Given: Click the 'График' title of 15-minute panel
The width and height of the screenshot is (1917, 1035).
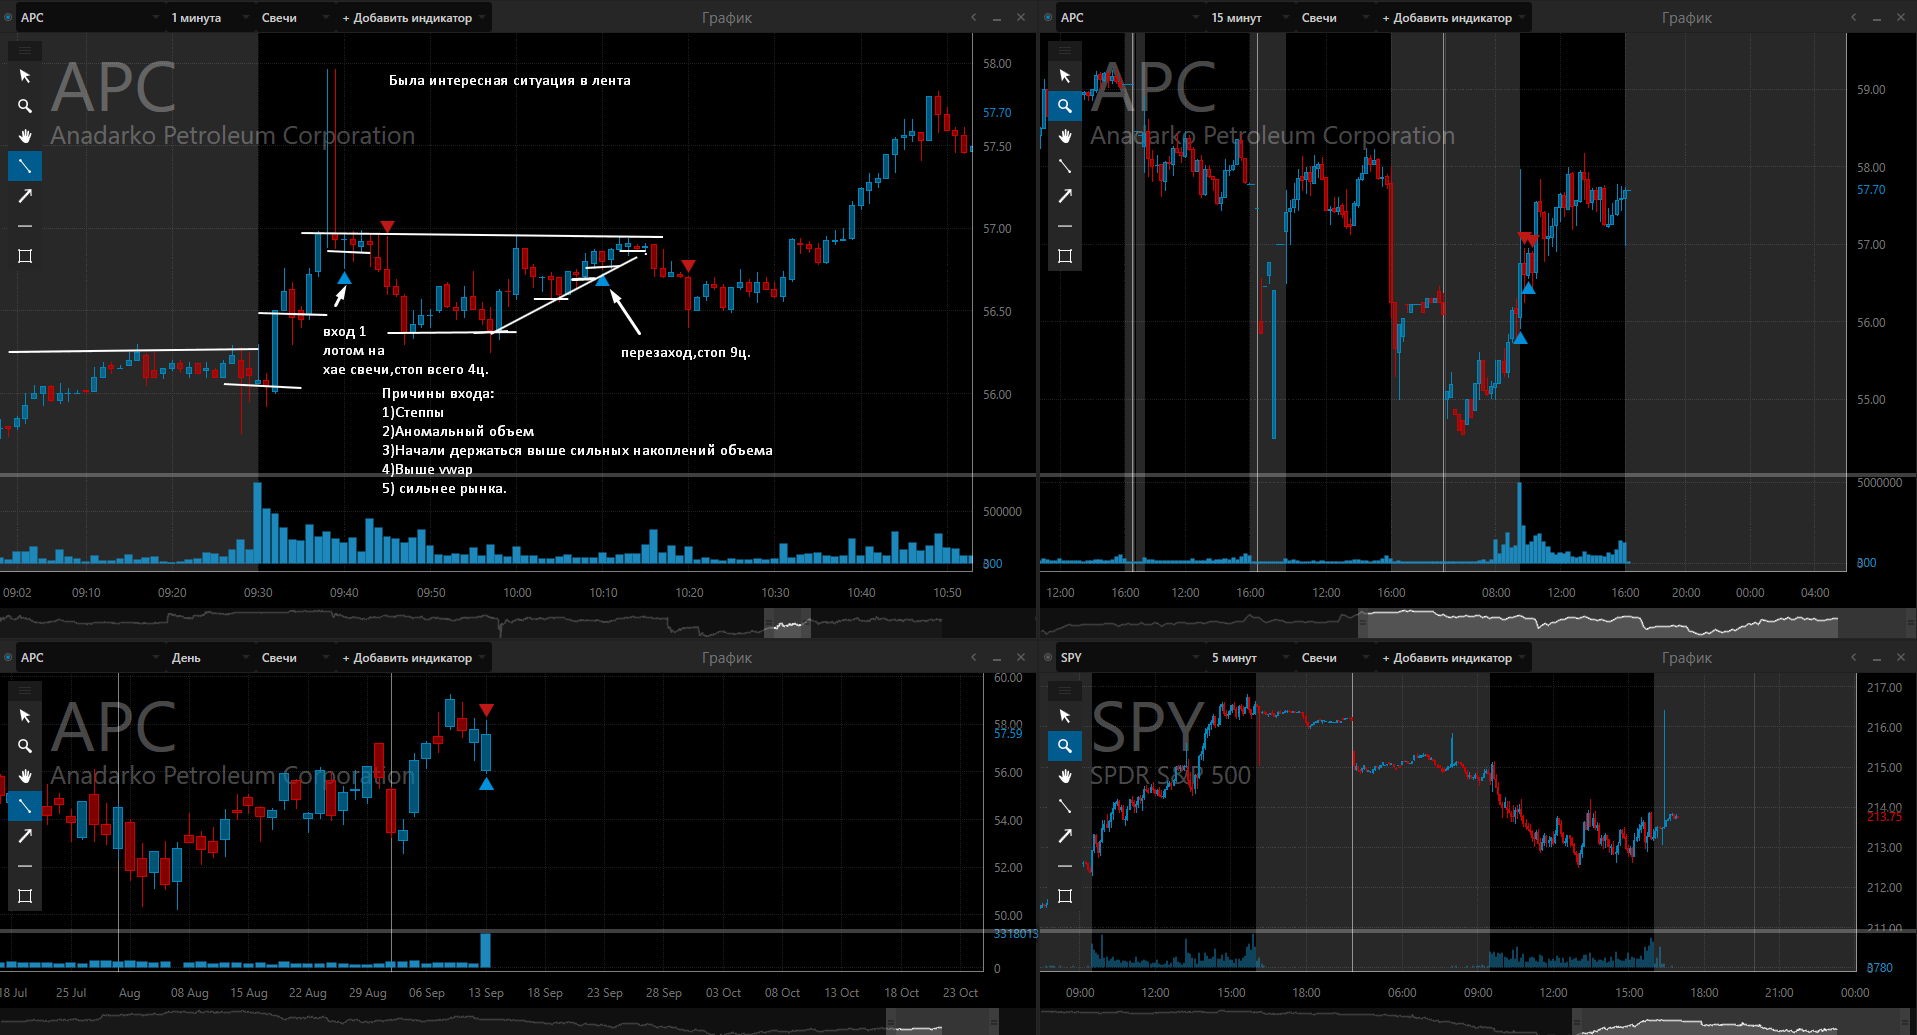Looking at the screenshot, I should [1687, 18].
